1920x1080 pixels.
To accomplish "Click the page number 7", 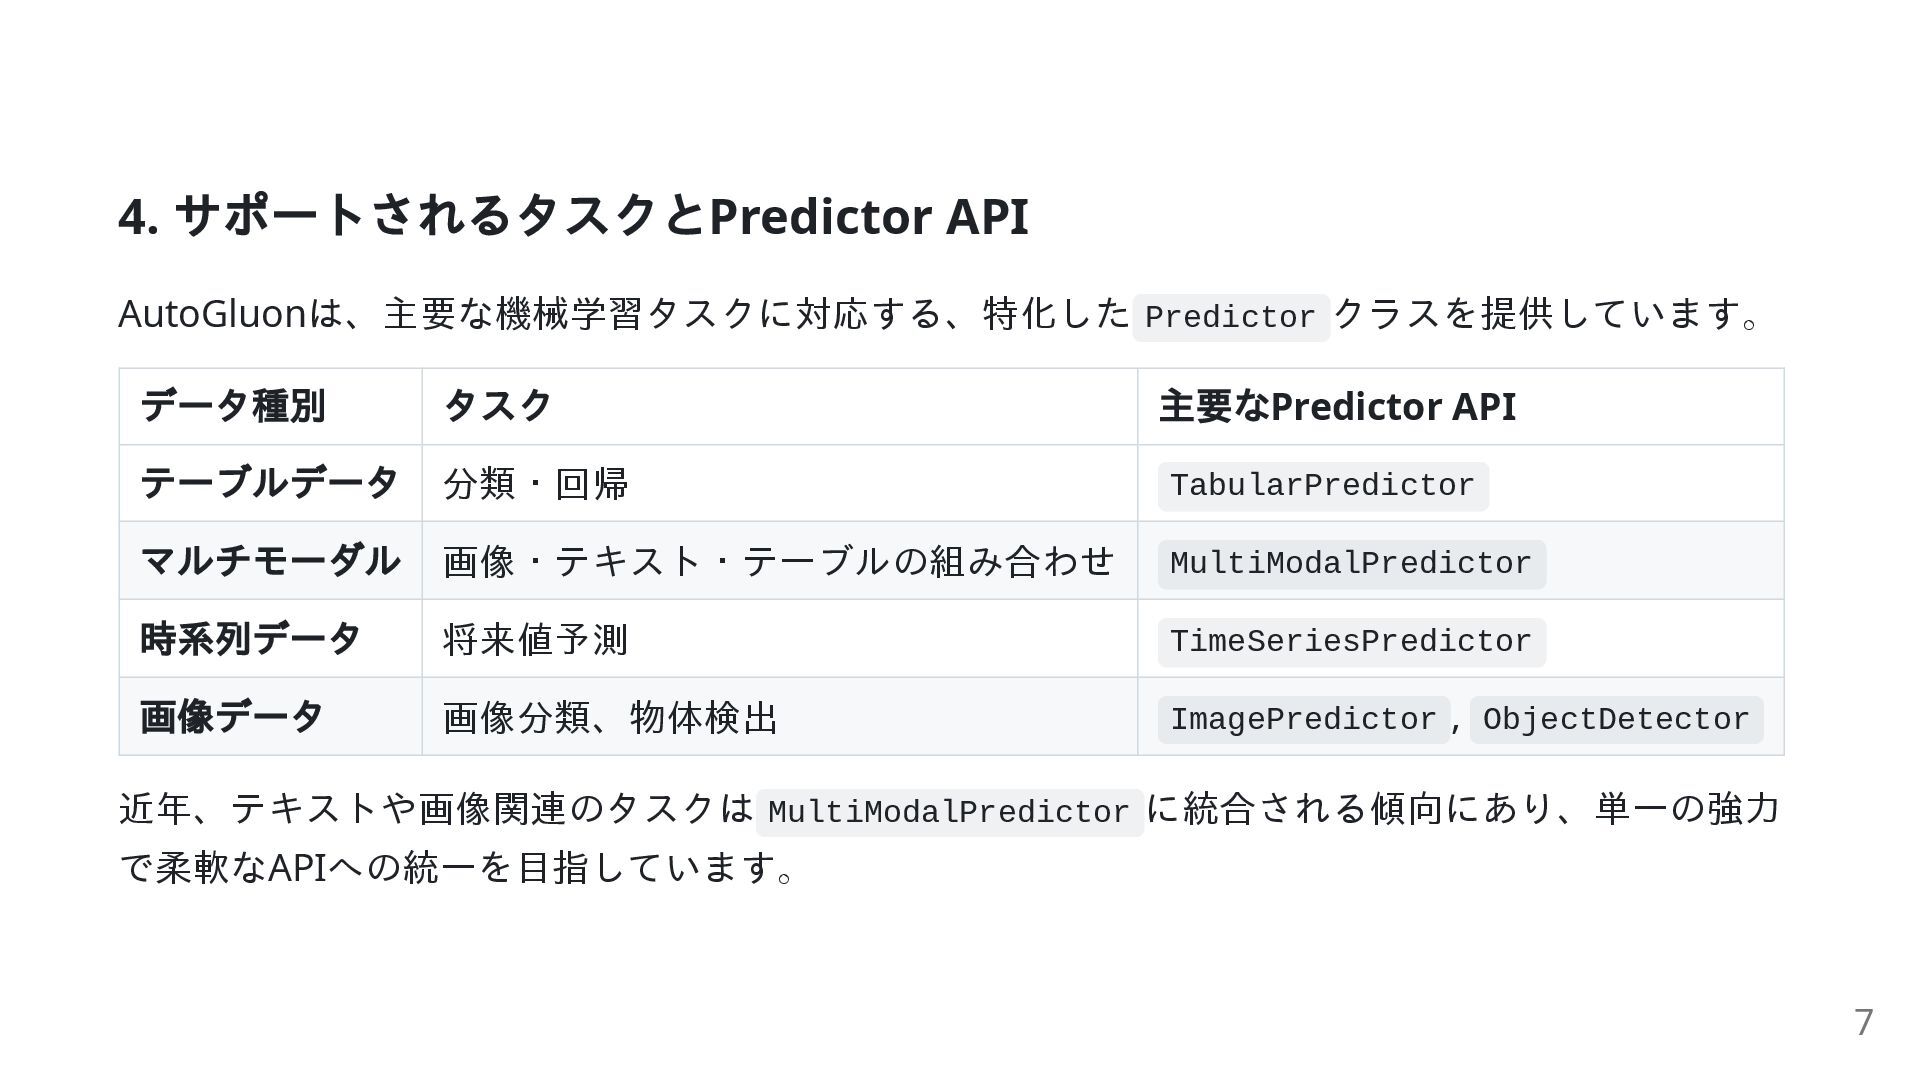I will click(x=1864, y=1023).
